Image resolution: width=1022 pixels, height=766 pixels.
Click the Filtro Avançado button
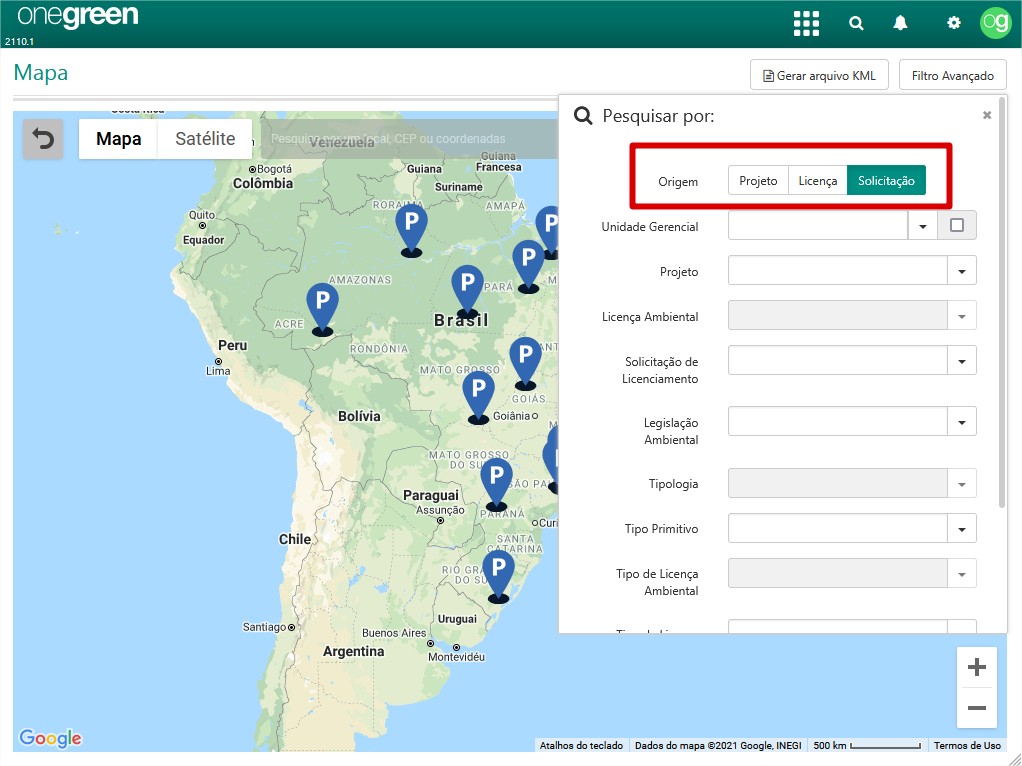pyautogui.click(x=952, y=76)
